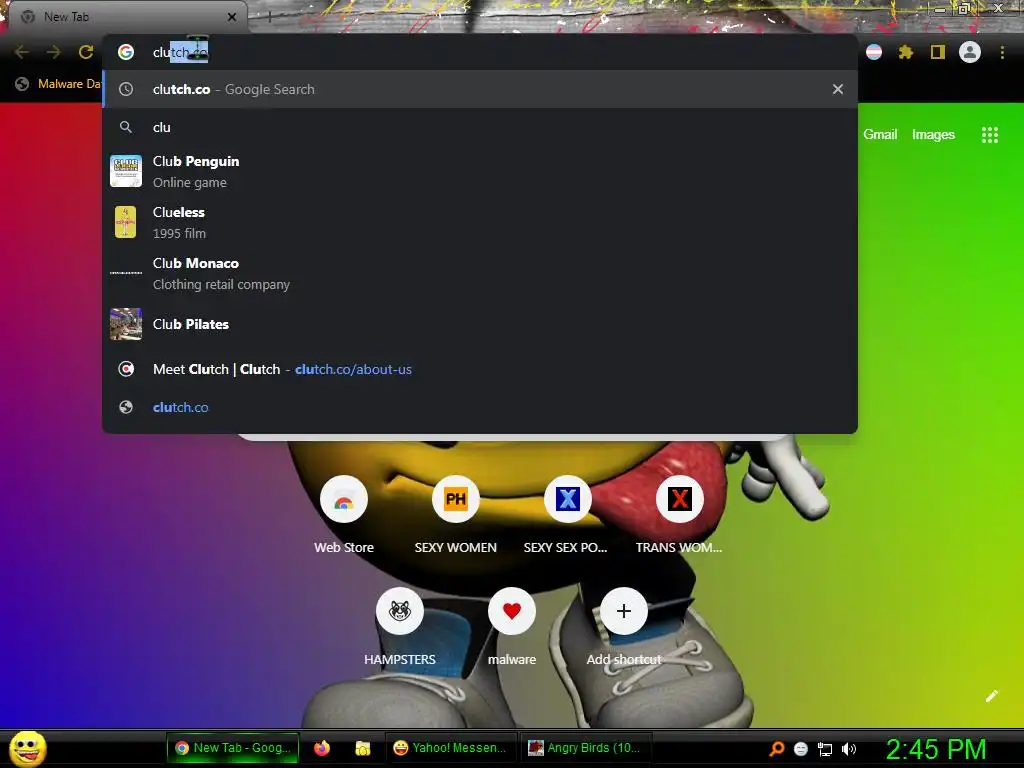Image resolution: width=1024 pixels, height=768 pixels.
Task: Click the browser back arrow
Action: 22,52
